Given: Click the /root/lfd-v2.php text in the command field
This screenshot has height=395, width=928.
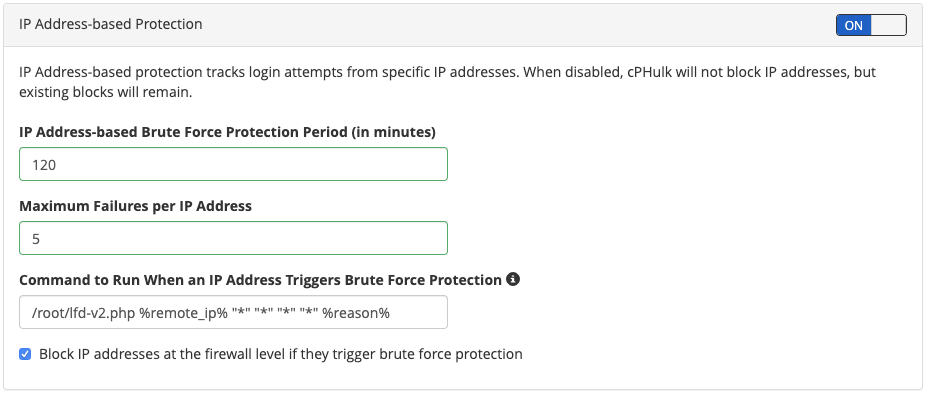Looking at the screenshot, I should tap(84, 313).
